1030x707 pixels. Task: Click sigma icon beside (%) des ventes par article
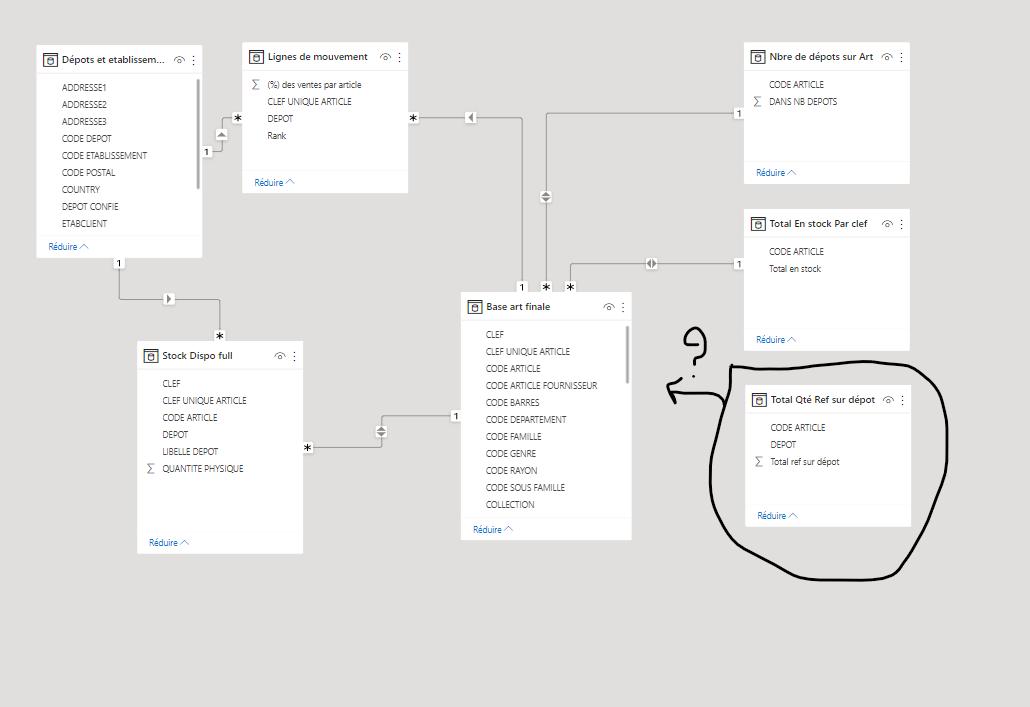[x=256, y=85]
